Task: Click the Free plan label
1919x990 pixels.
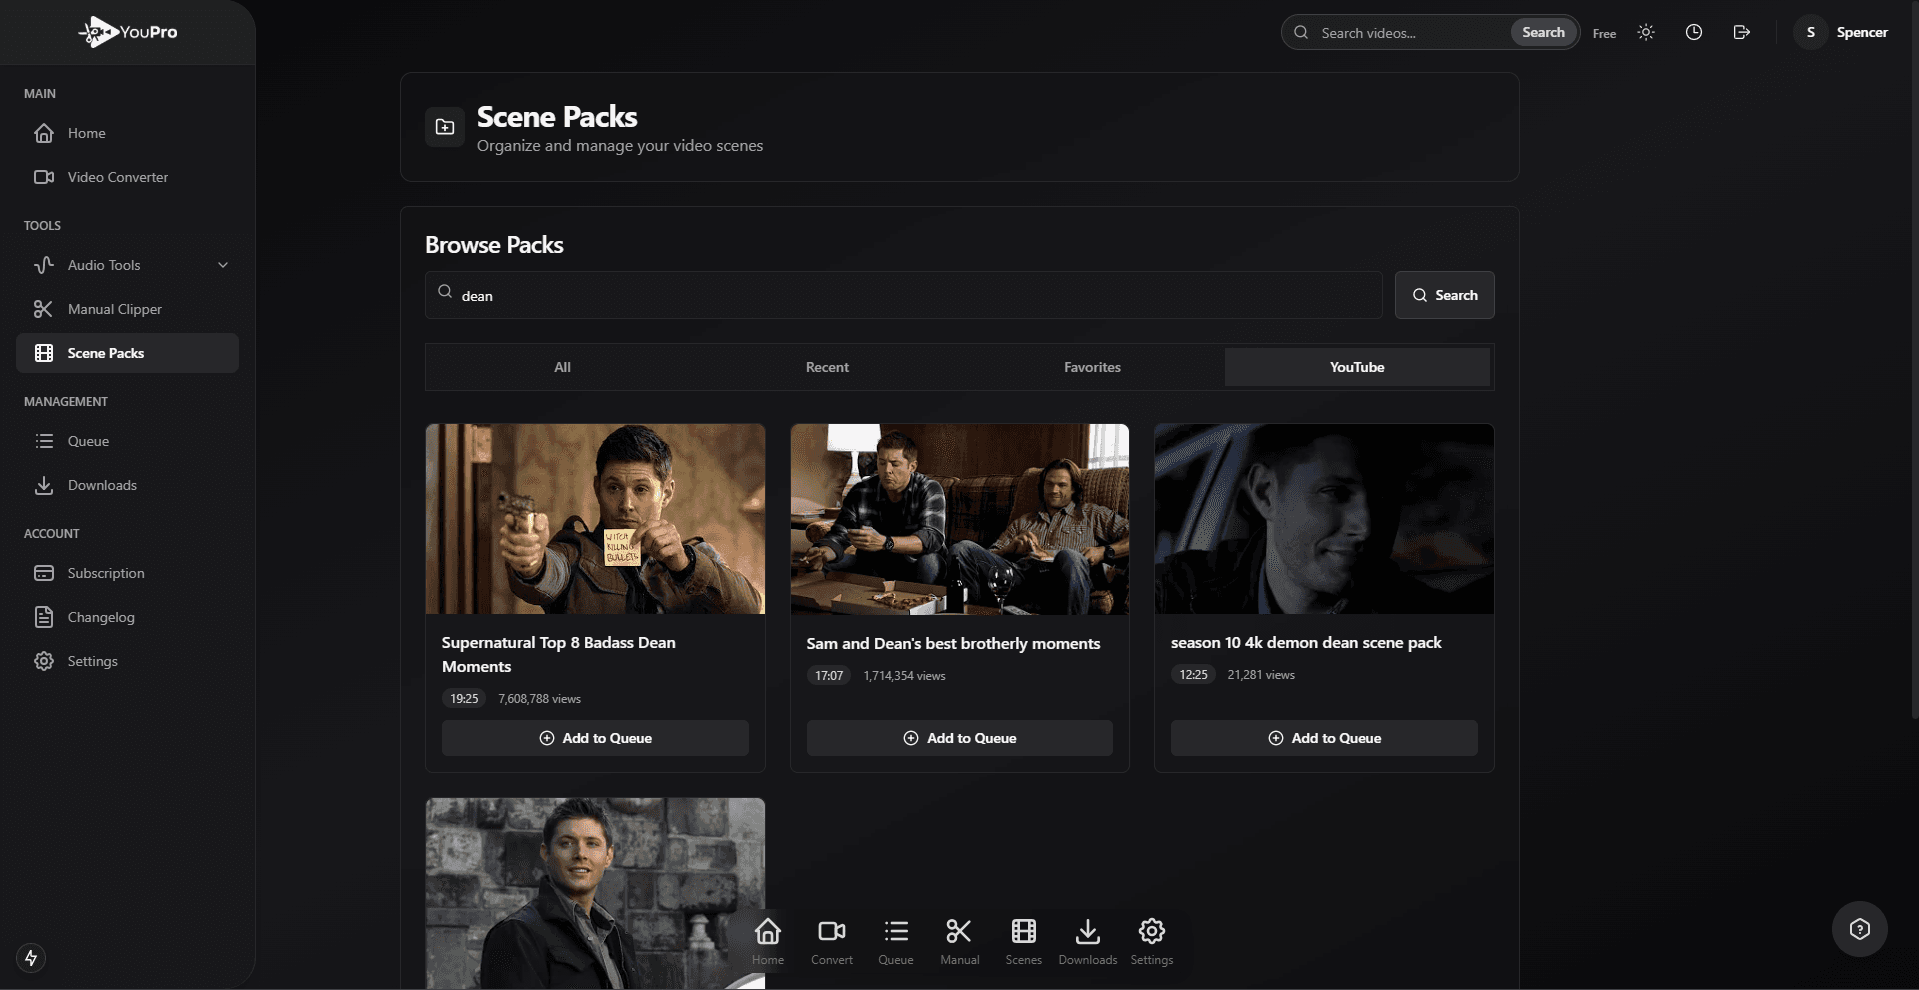Action: (x=1604, y=33)
